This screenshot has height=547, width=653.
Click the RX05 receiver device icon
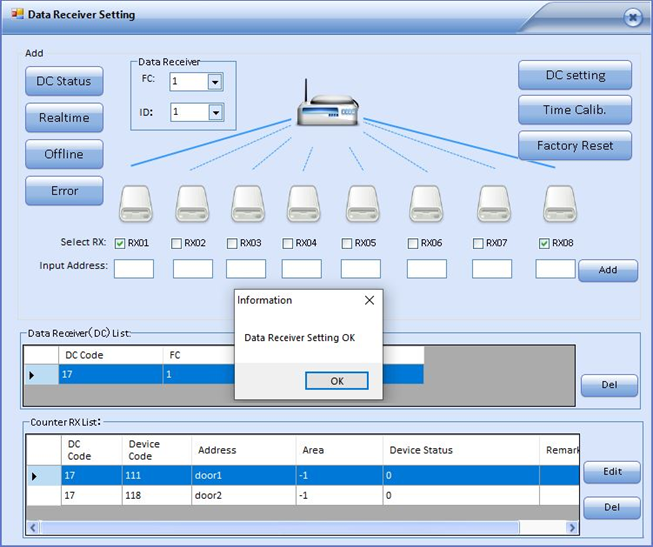coord(362,204)
